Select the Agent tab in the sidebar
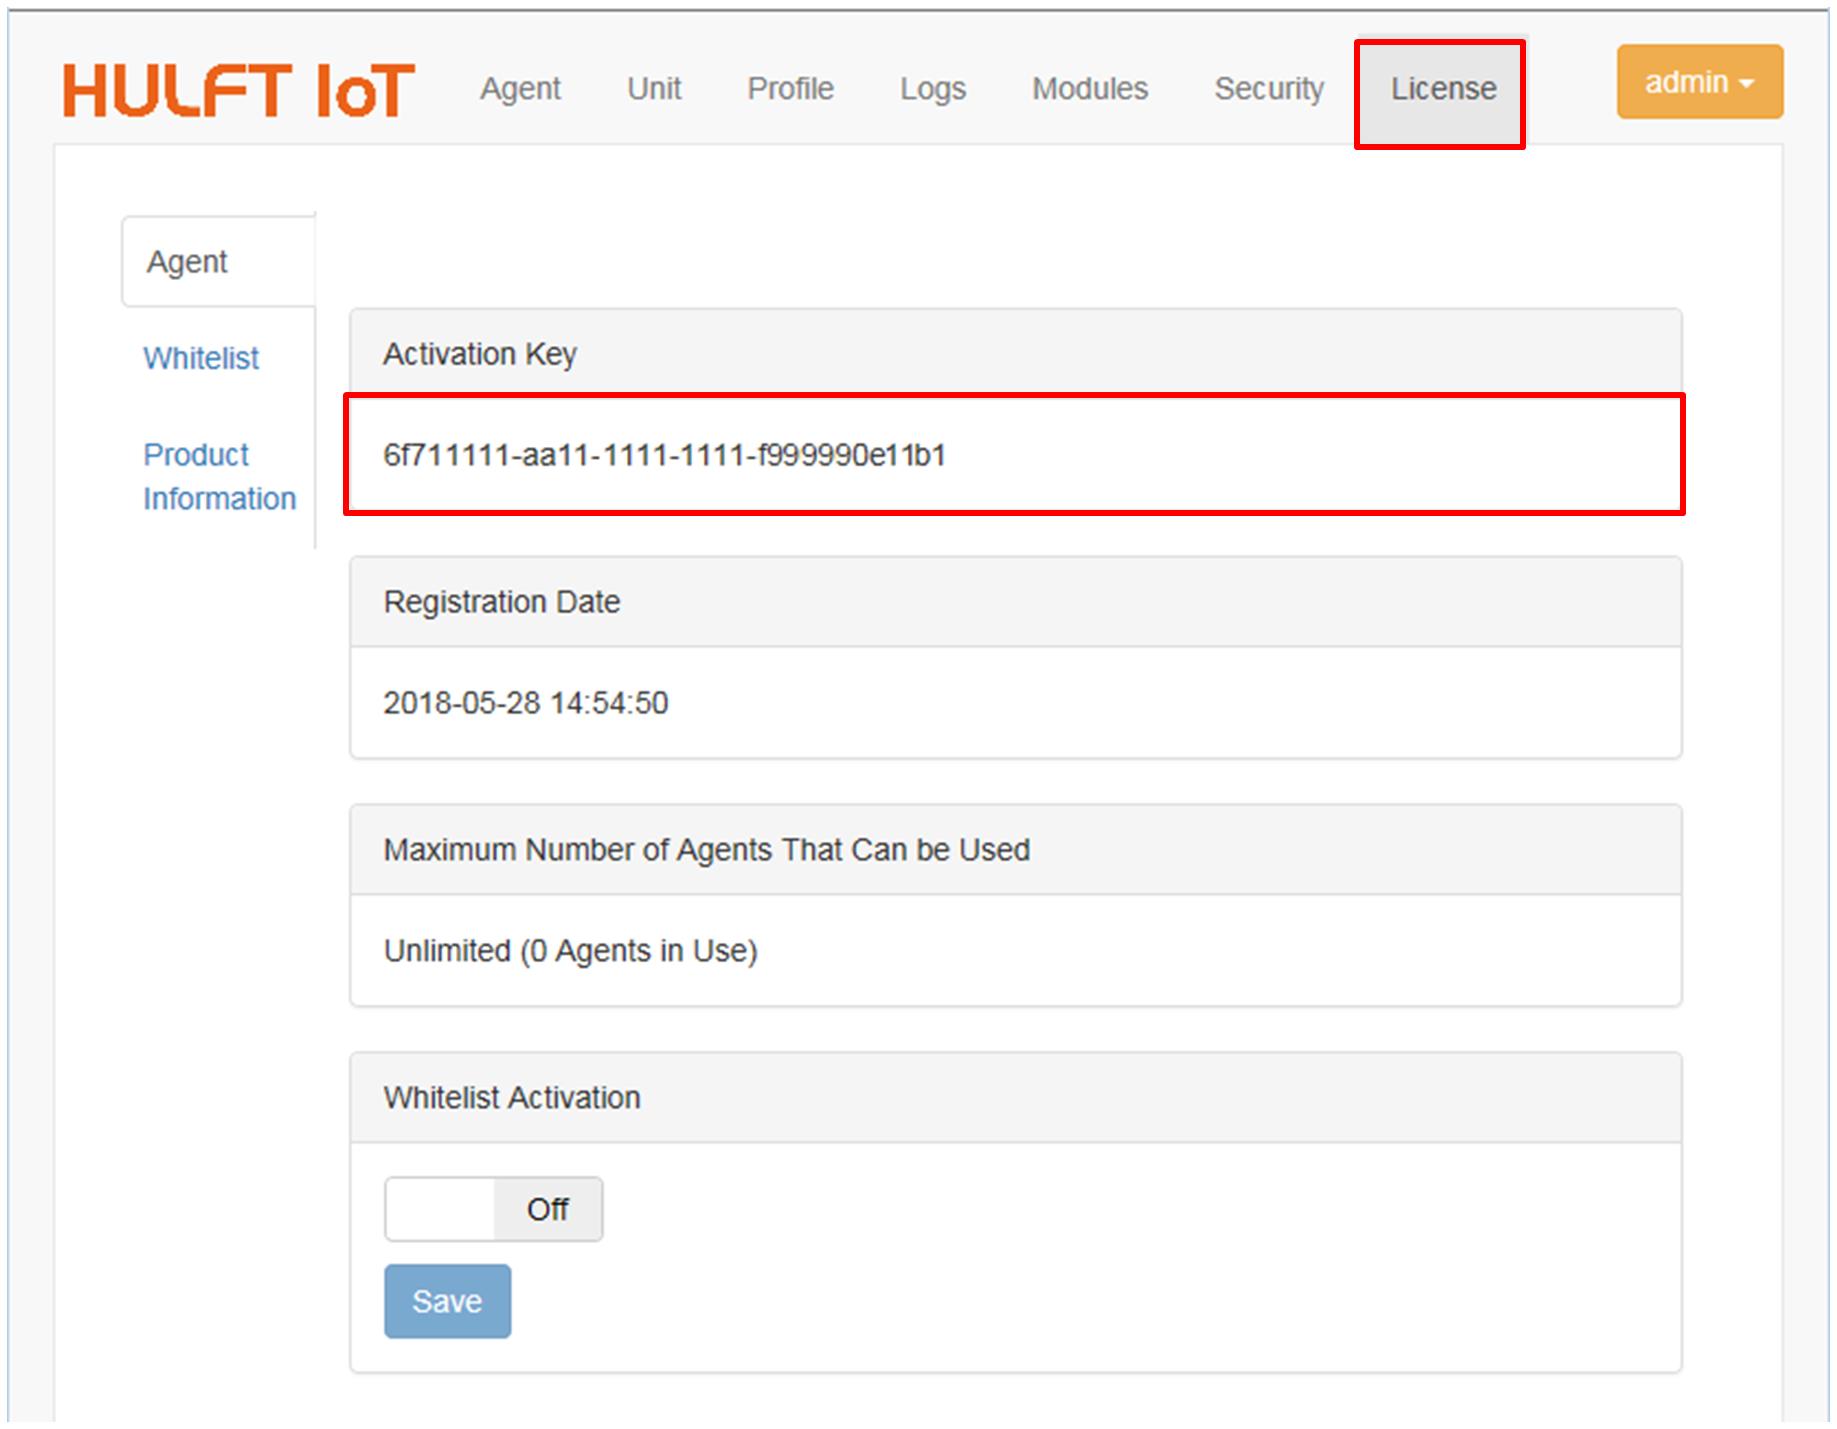 [188, 262]
